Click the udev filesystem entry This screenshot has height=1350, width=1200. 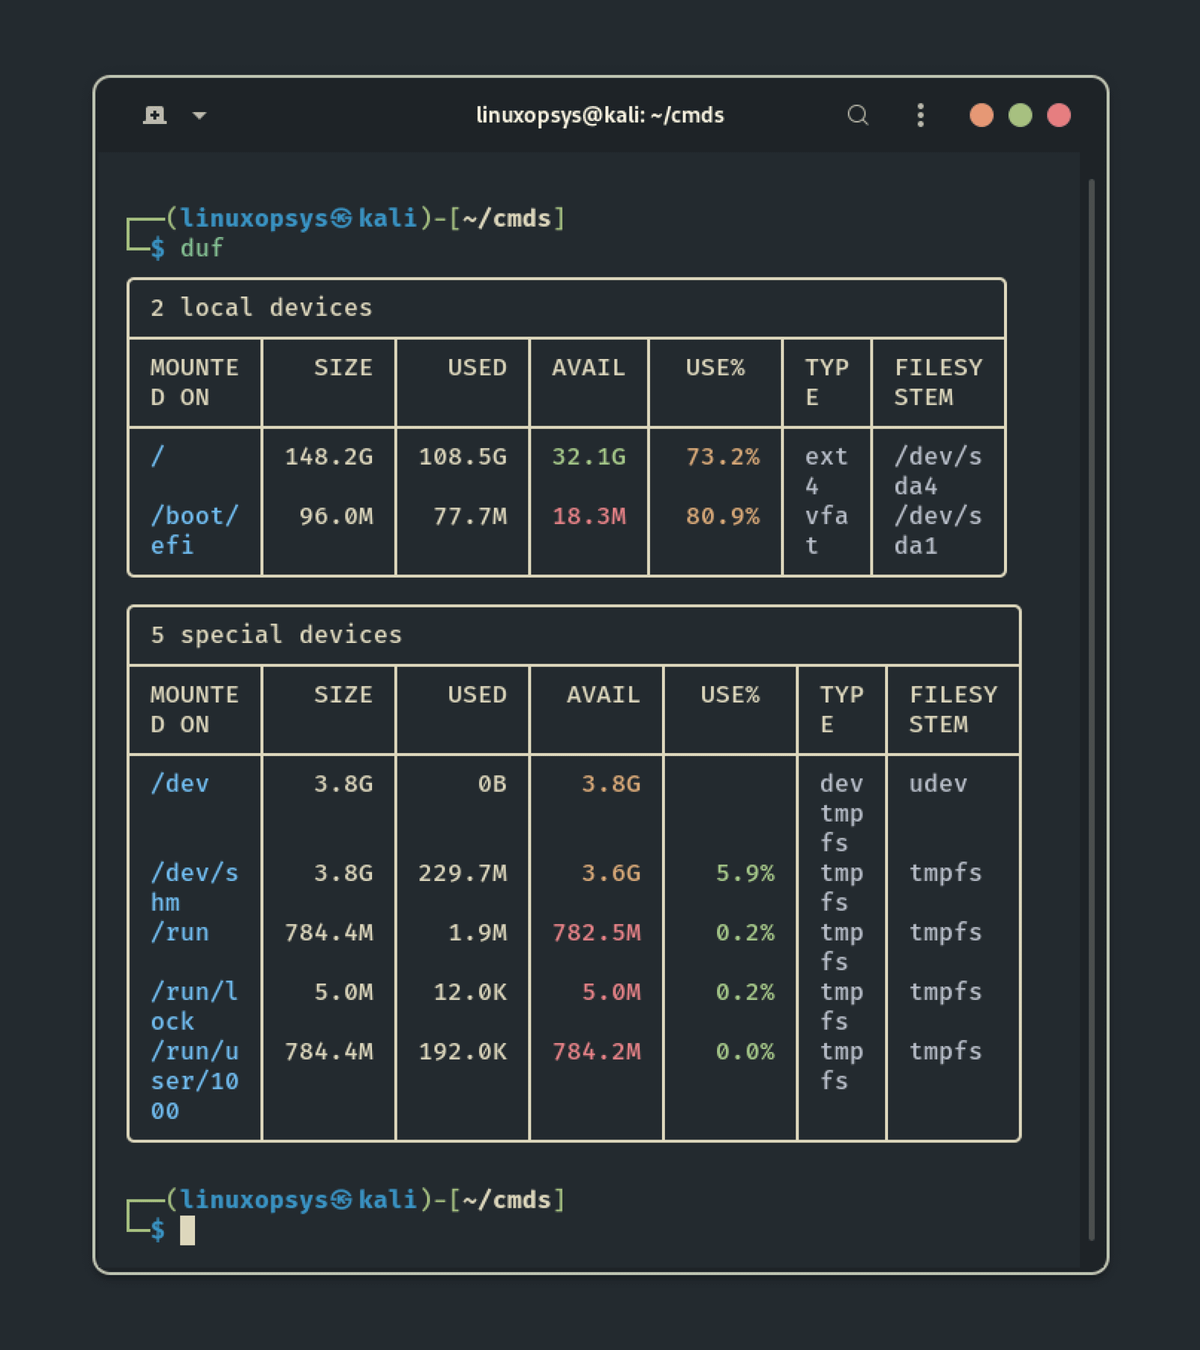click(937, 784)
